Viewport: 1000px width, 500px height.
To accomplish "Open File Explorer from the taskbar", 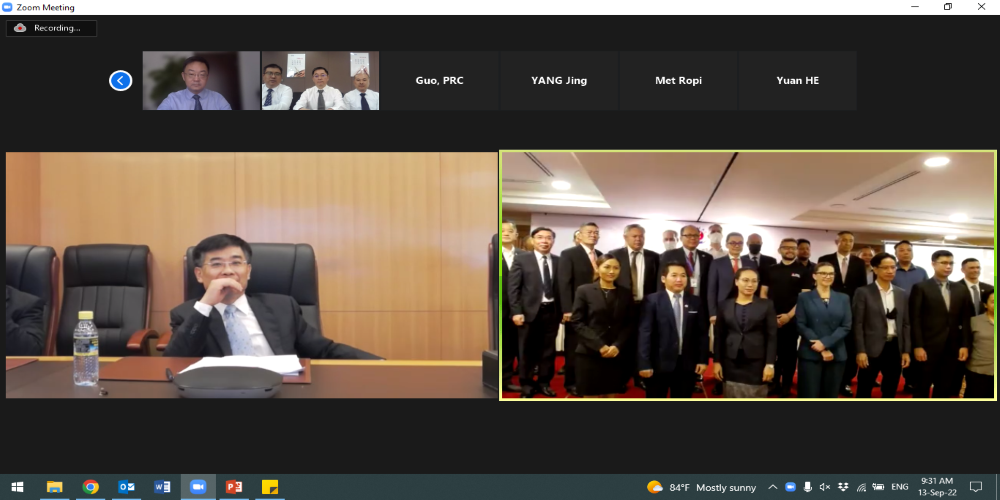I will pyautogui.click(x=54, y=487).
